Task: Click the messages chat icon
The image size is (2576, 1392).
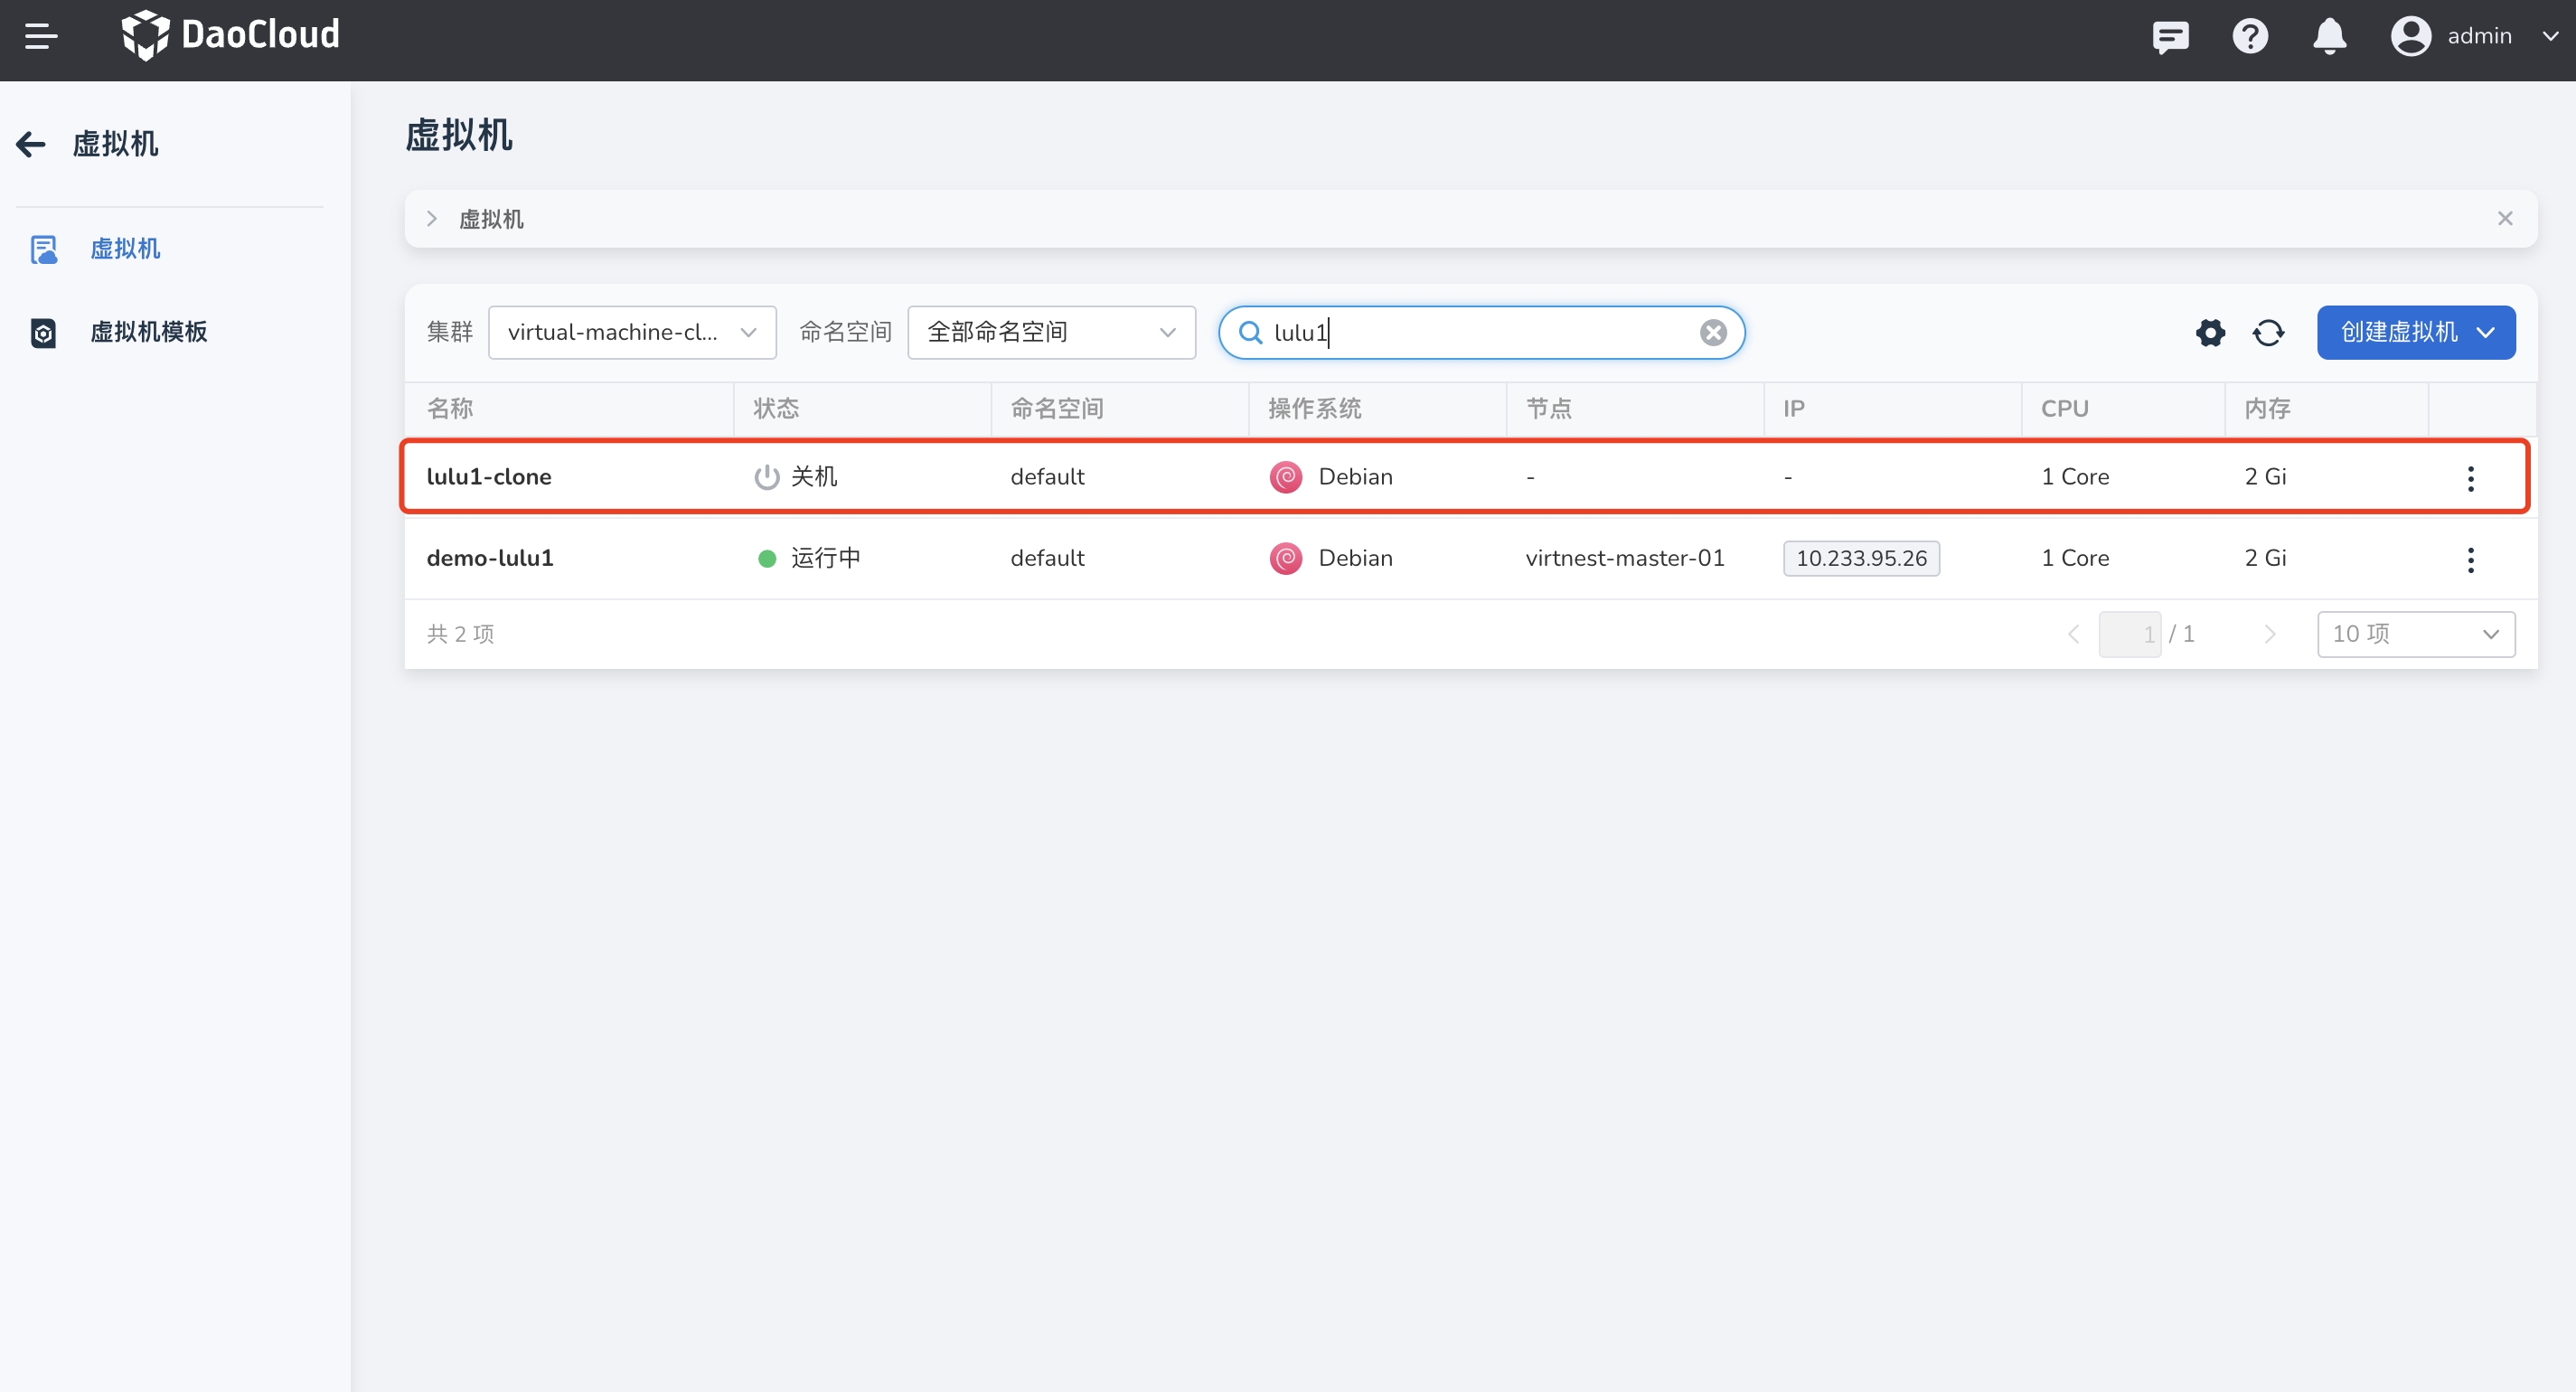Action: pos(2170,37)
